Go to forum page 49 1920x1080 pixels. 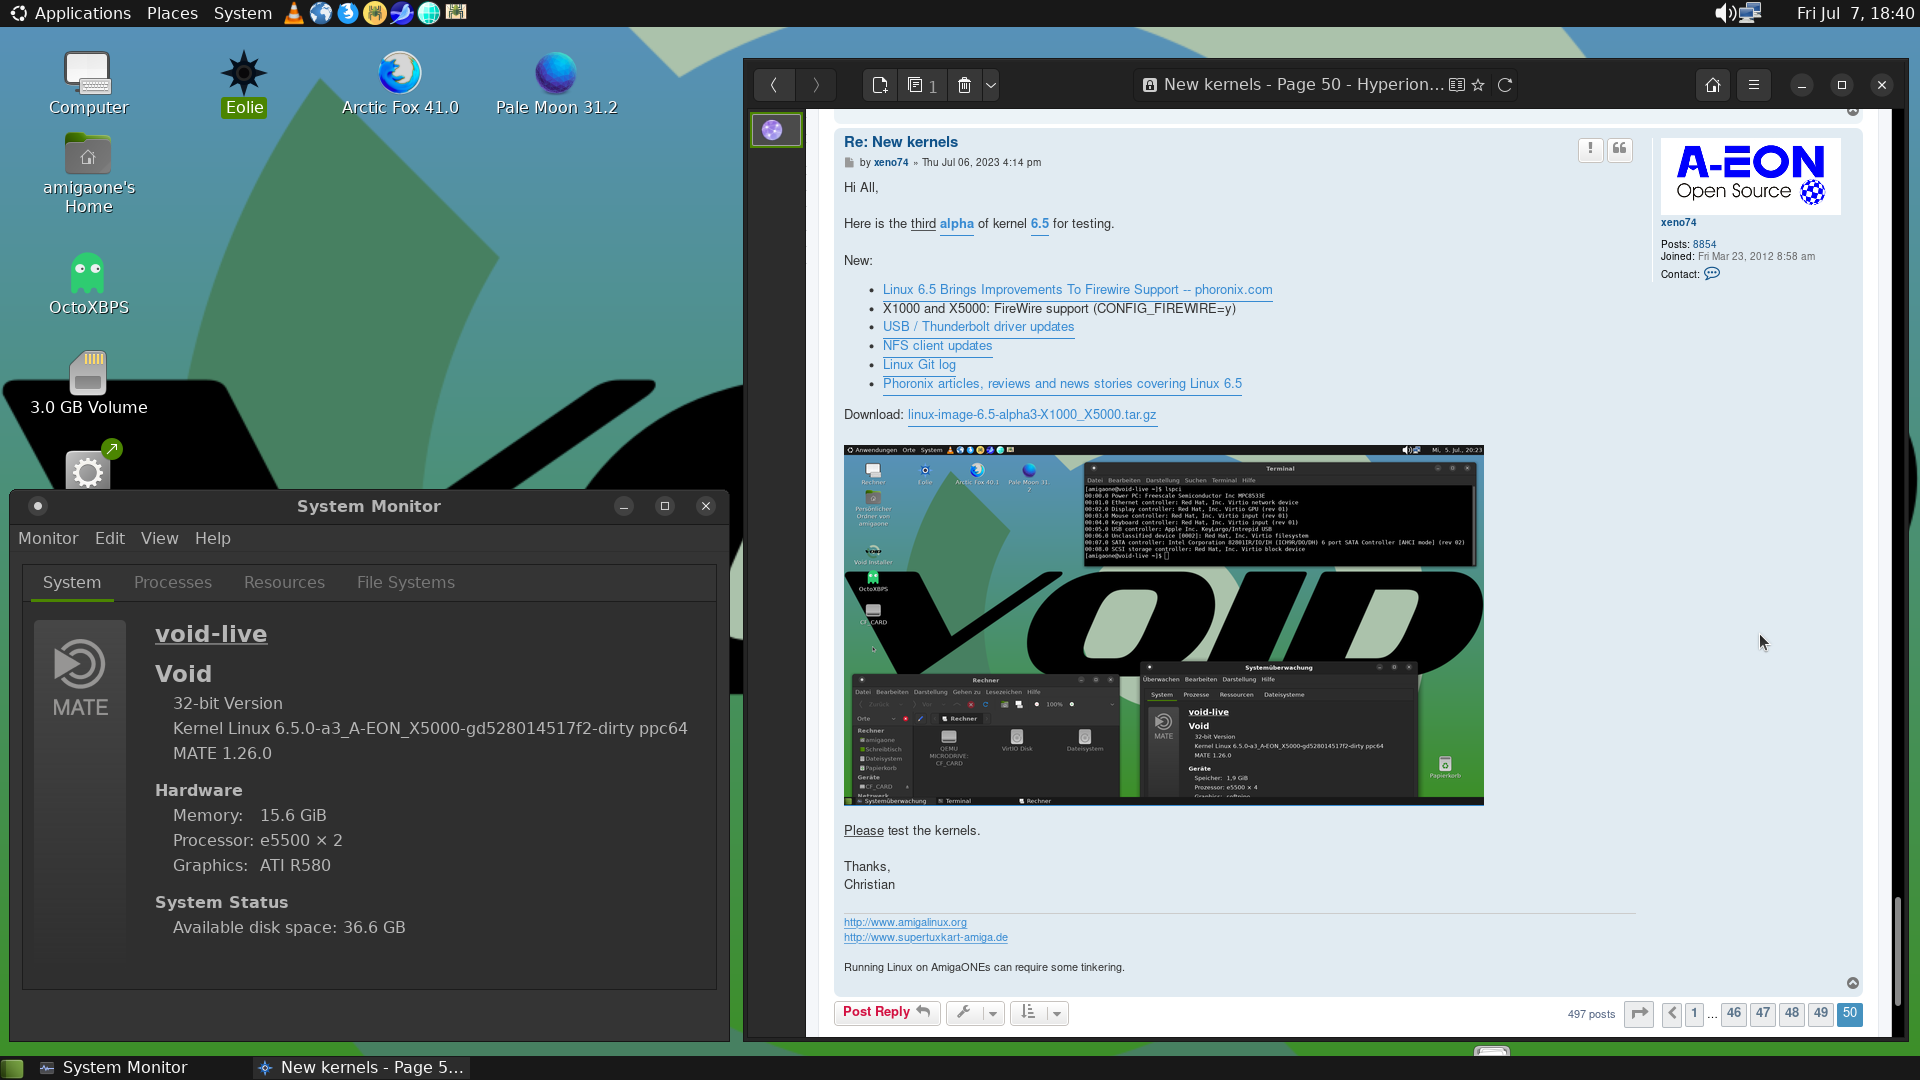pyautogui.click(x=1821, y=1014)
